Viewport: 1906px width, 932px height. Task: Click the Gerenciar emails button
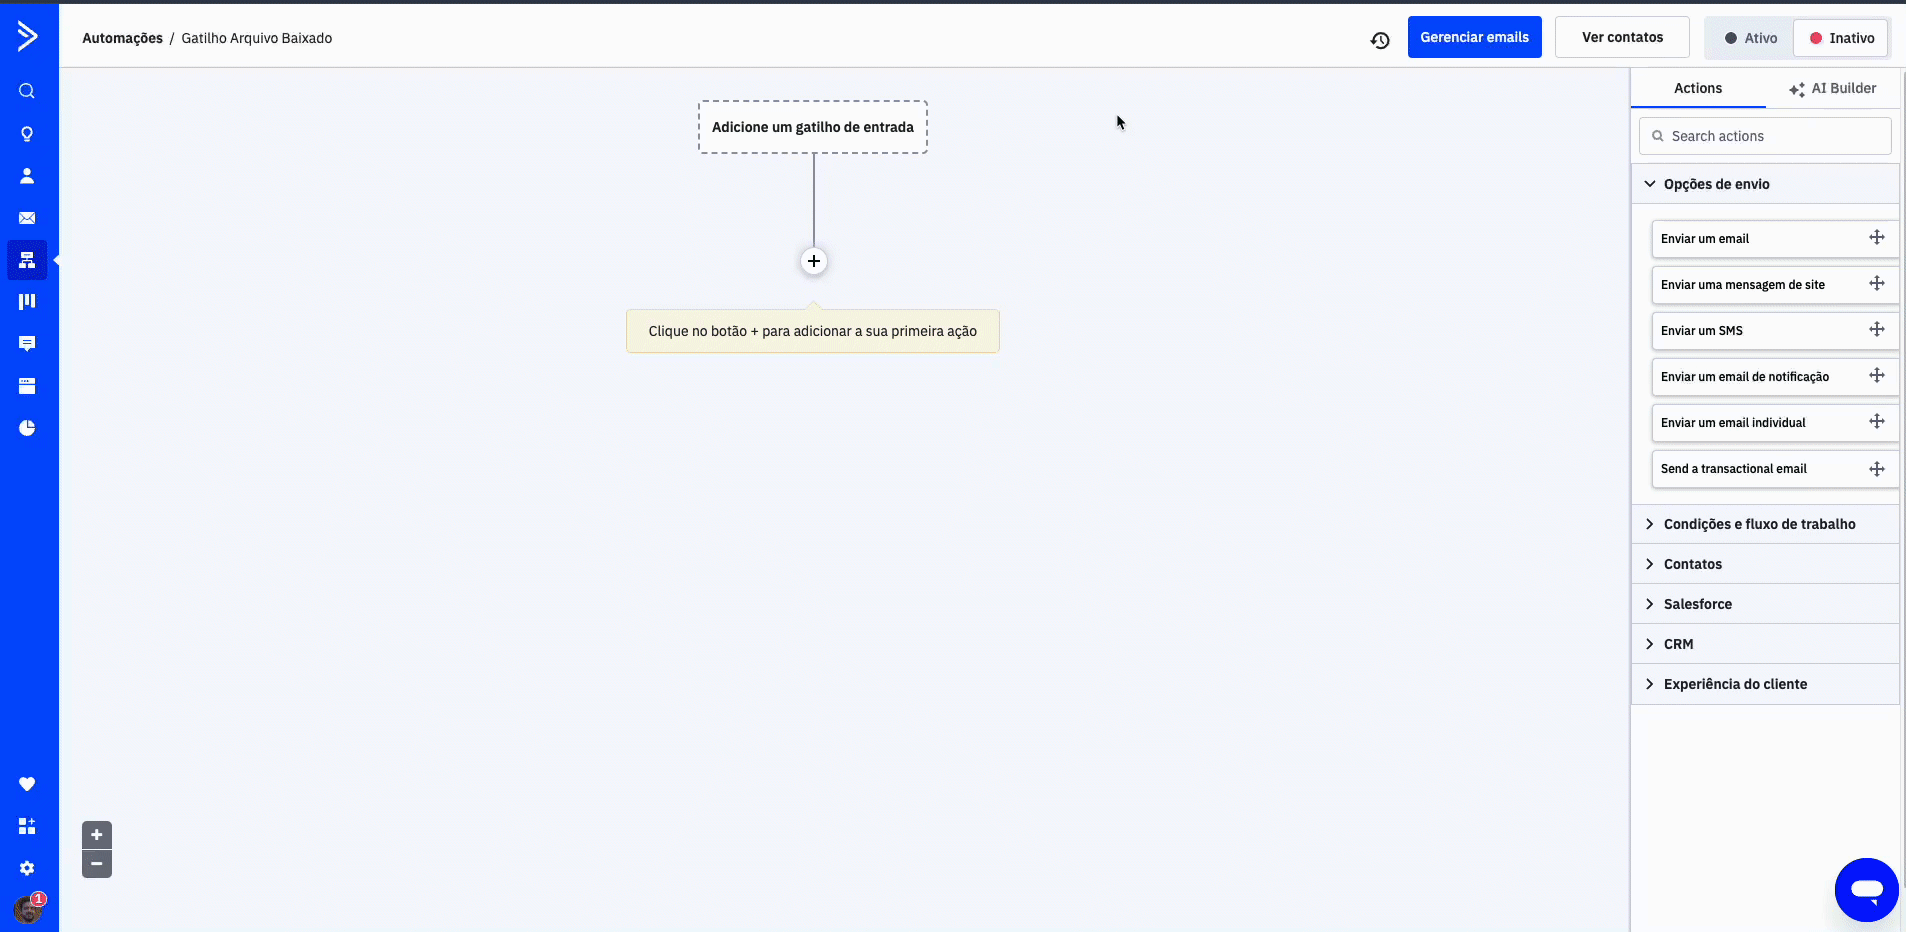1474,37
